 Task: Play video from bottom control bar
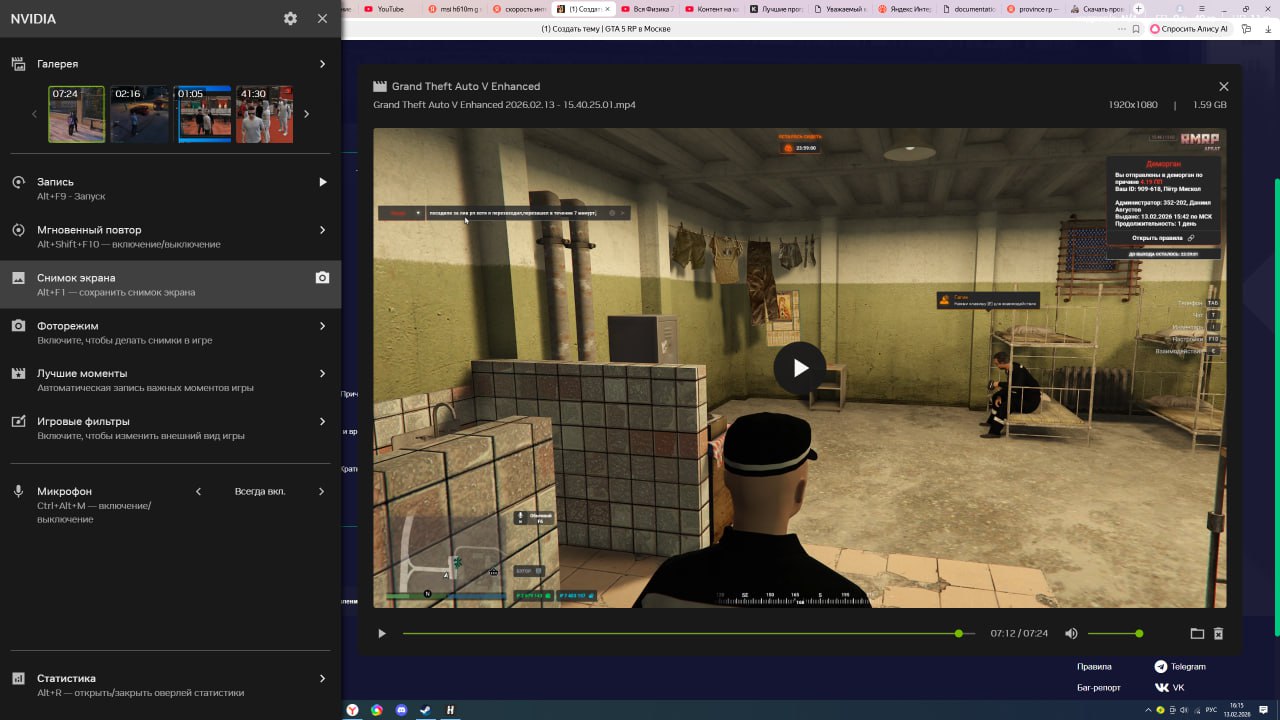(x=382, y=633)
